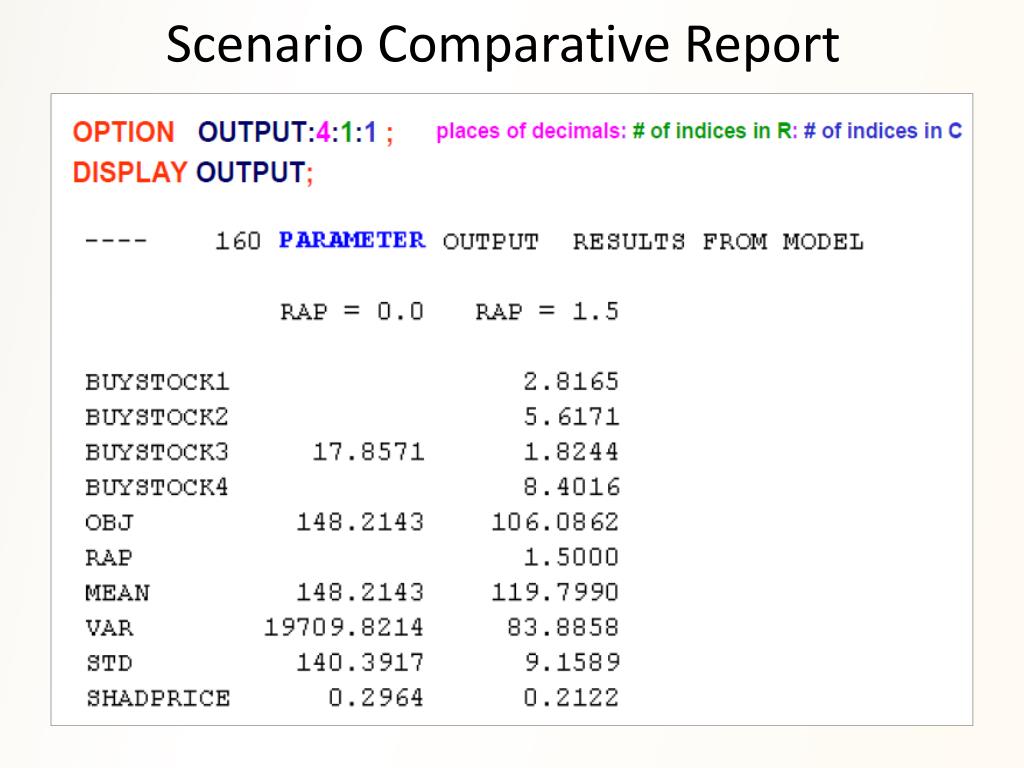Click the value 2.8165

point(571,382)
